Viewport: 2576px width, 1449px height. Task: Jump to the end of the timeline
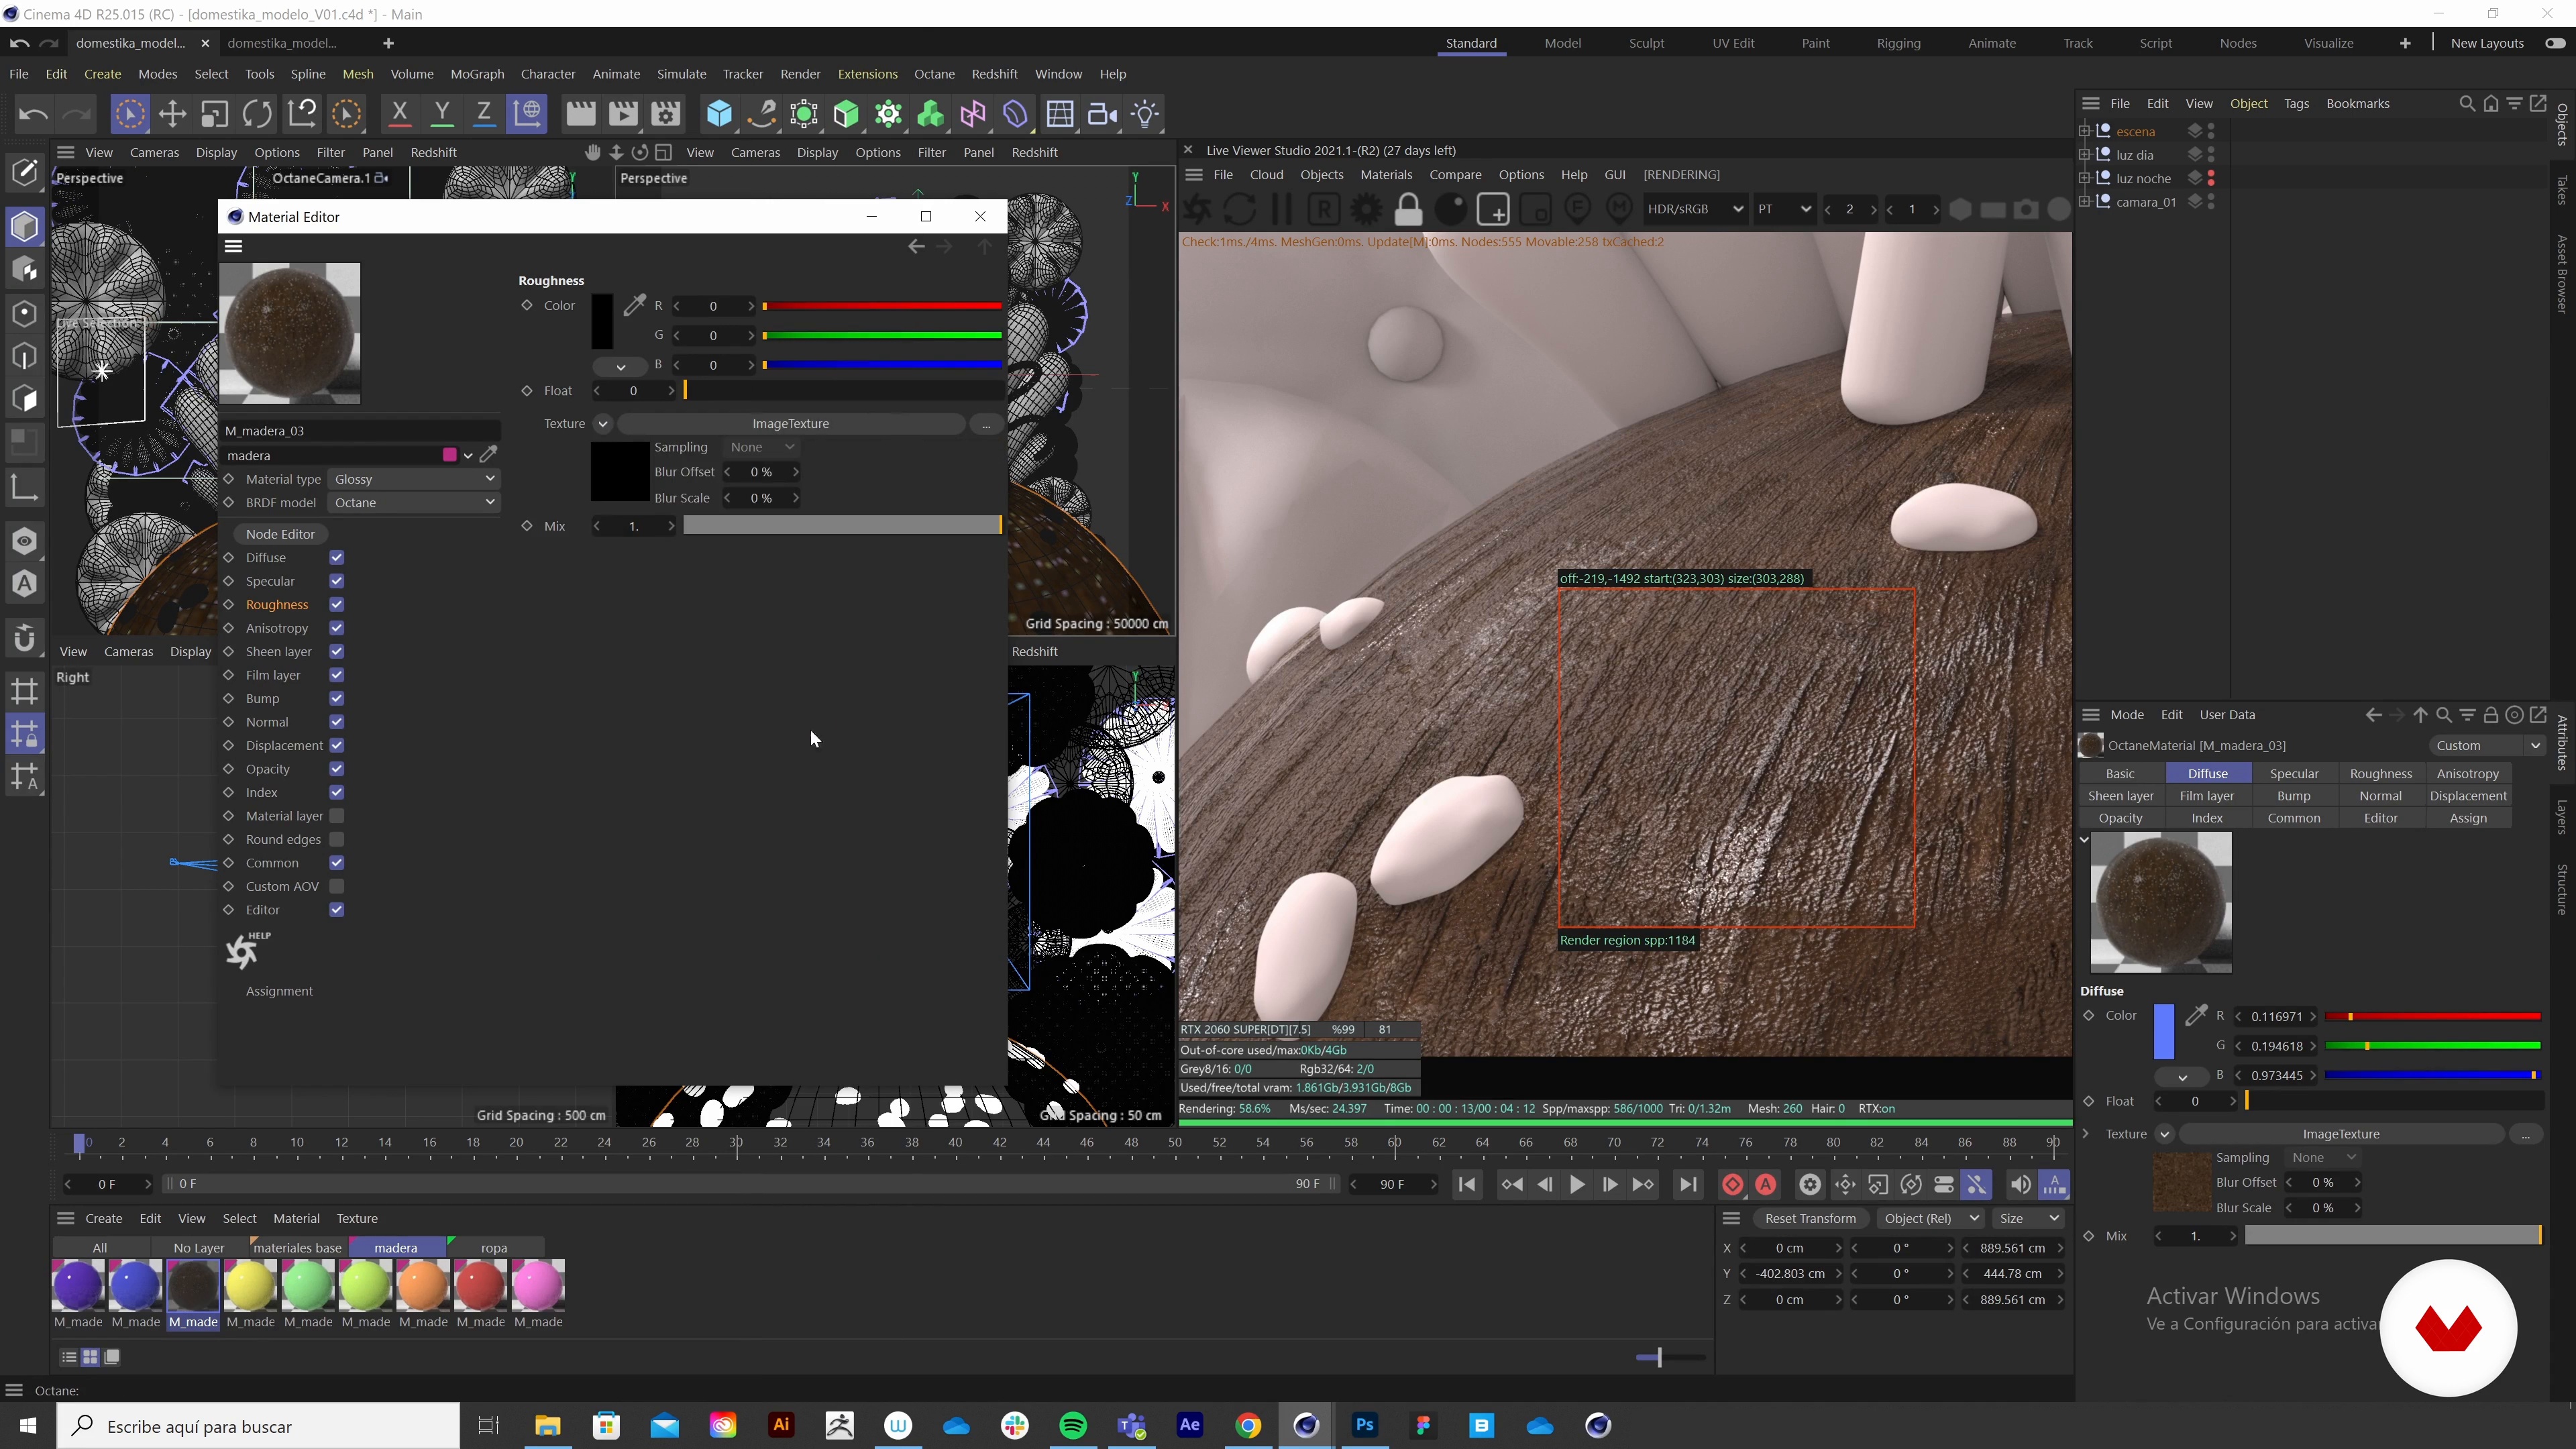[x=1688, y=1184]
